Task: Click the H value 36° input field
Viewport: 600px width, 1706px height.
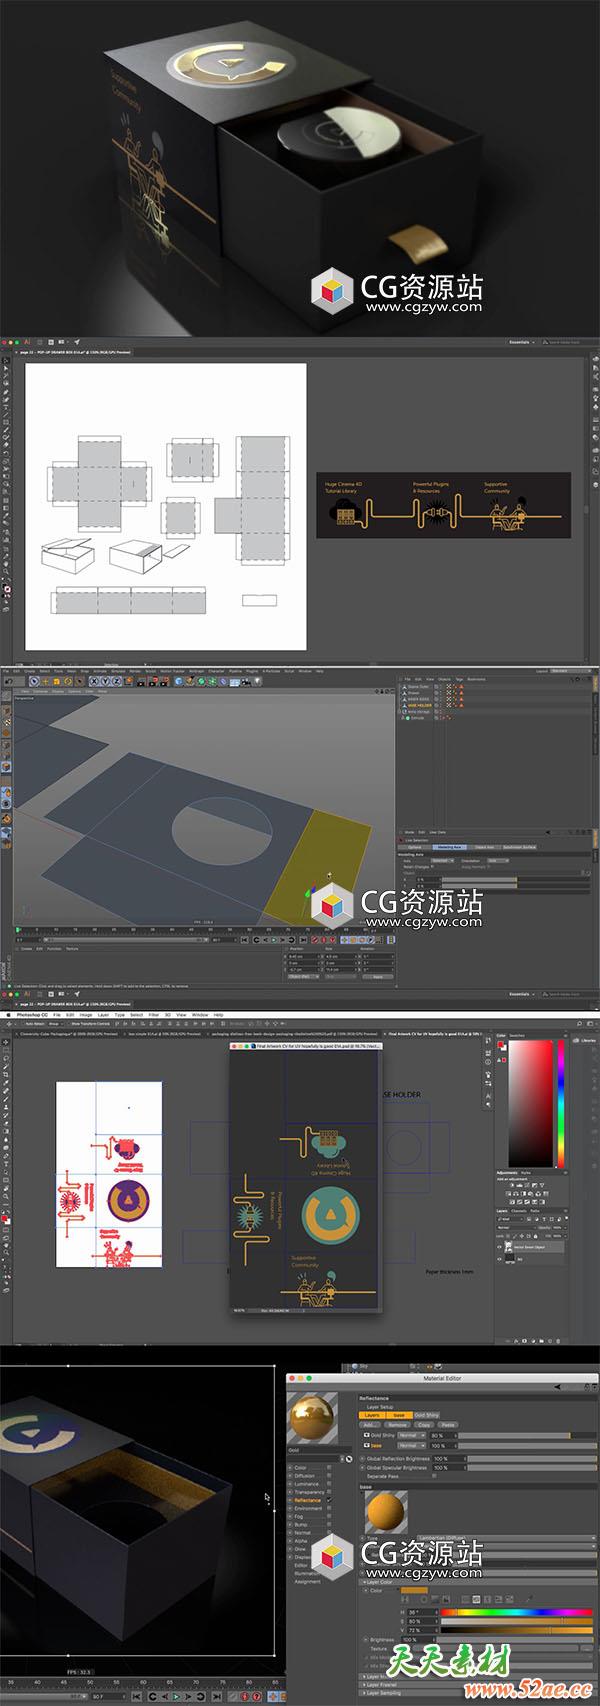Action: point(421,1612)
